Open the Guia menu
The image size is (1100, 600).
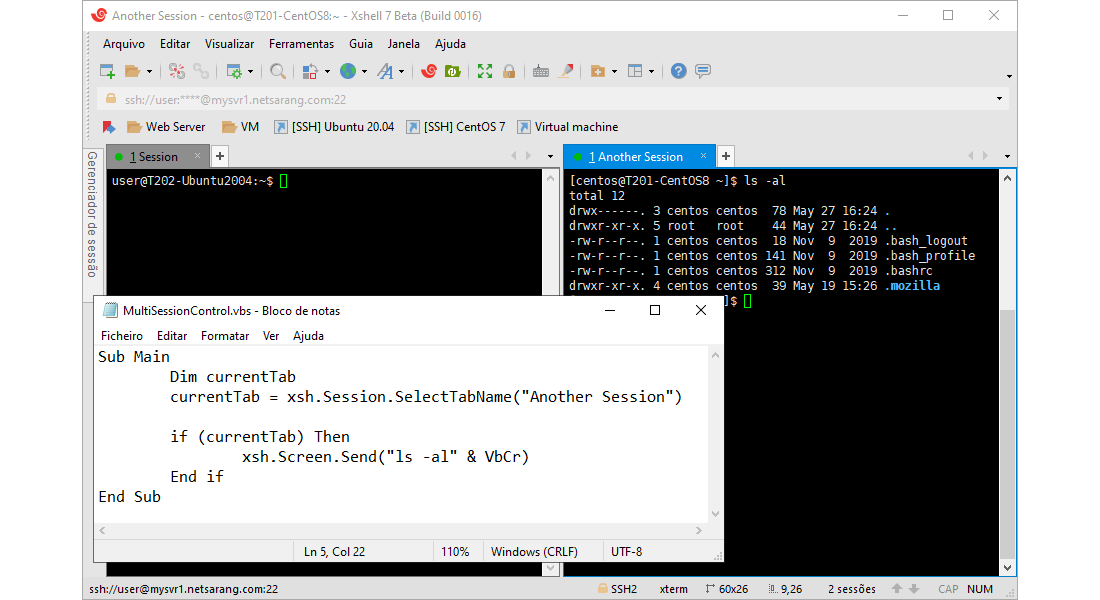pos(361,44)
